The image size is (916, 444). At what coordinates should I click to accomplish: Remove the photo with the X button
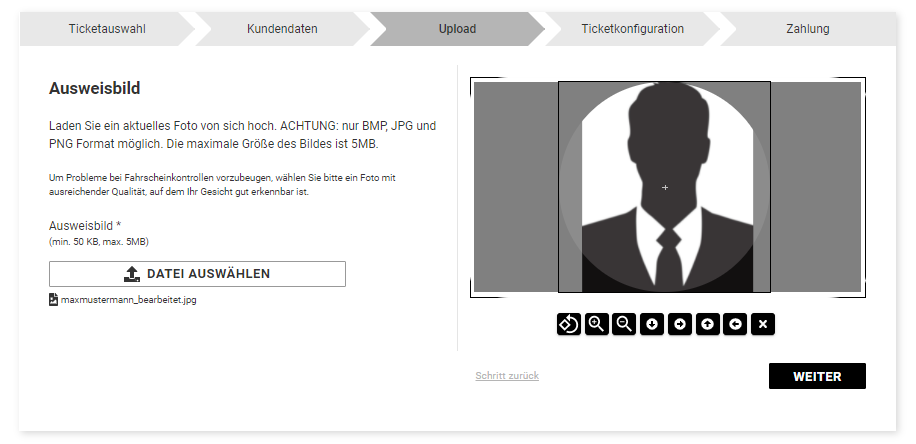pos(763,324)
